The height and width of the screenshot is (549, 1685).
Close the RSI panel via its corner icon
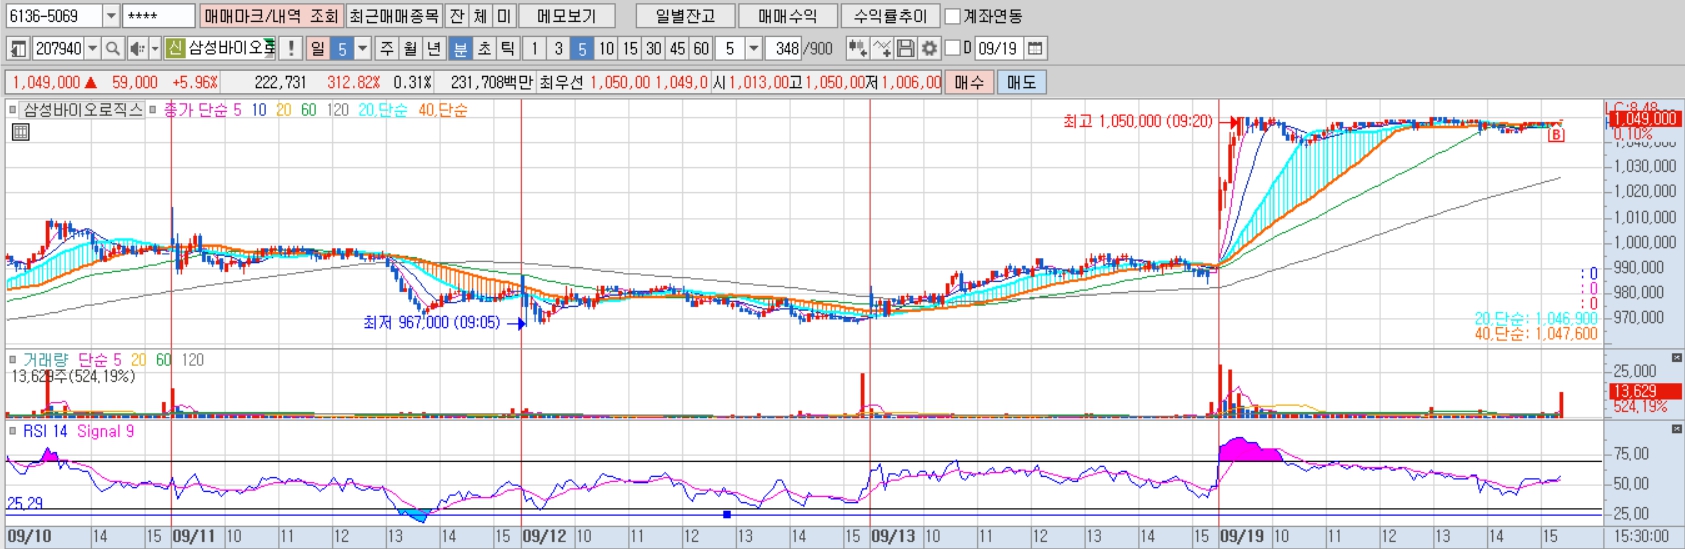(x=1677, y=429)
